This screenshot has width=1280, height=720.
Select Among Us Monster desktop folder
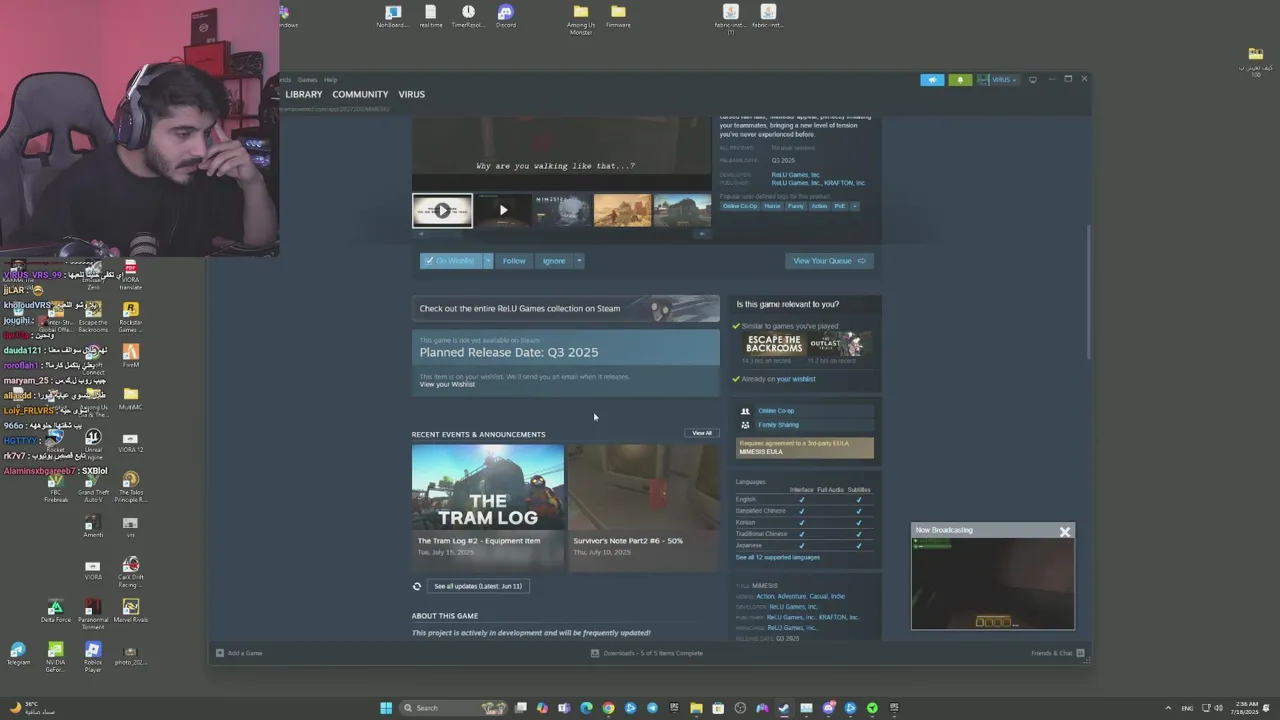581,18
